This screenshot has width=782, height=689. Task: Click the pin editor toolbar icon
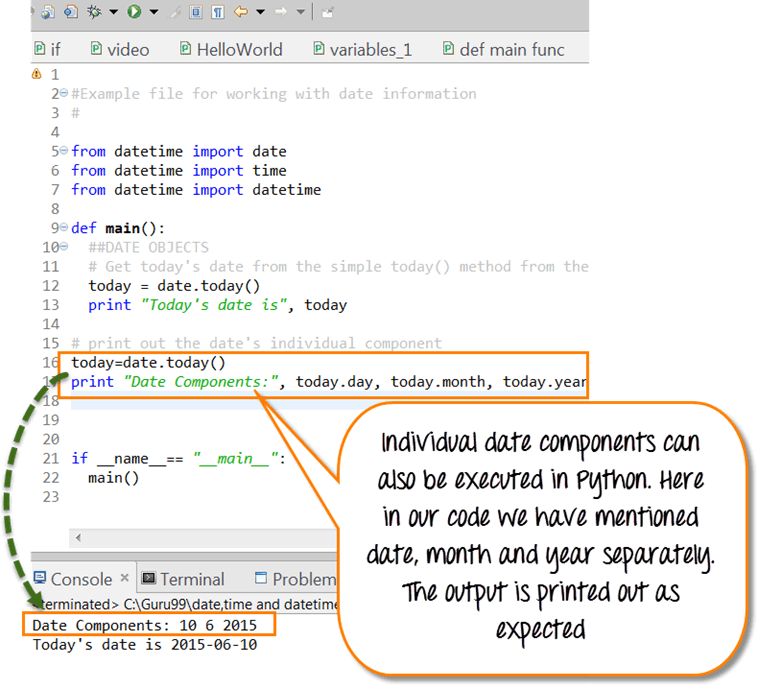tap(328, 12)
